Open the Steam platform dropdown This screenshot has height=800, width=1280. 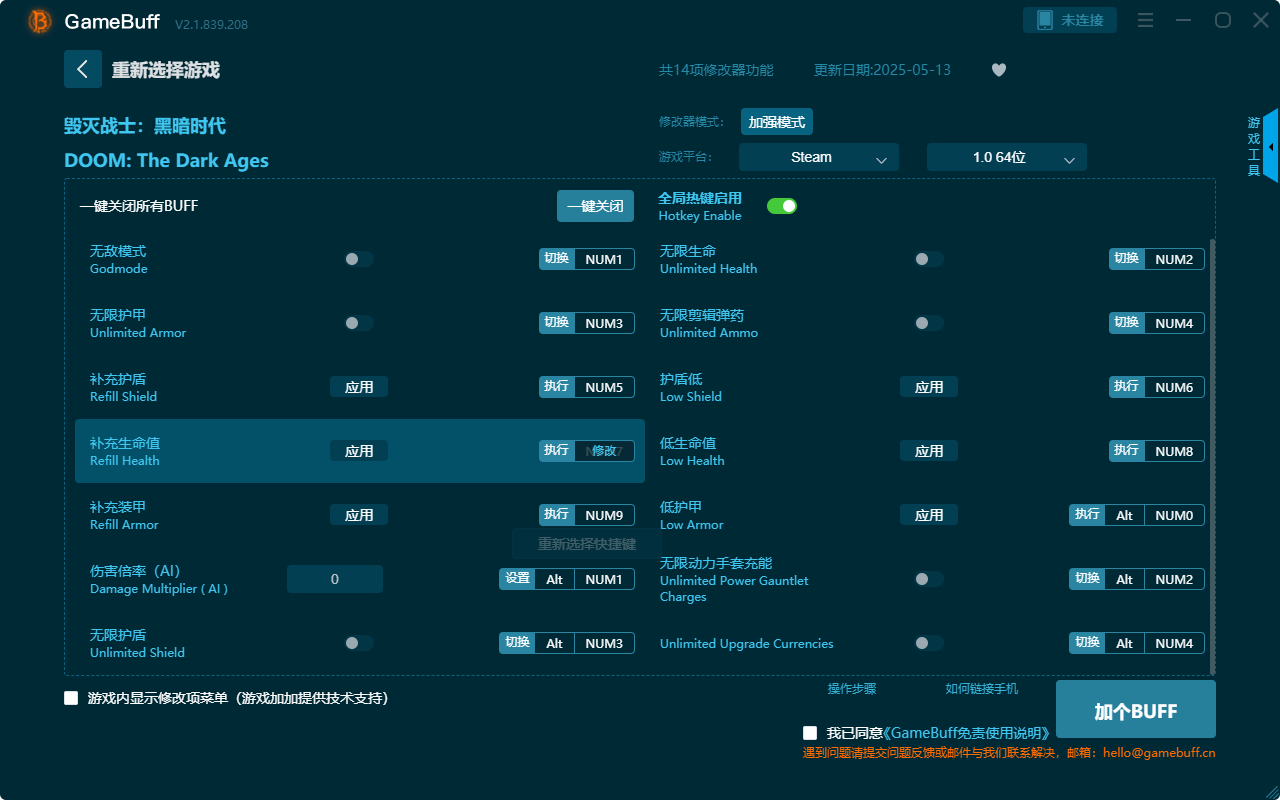pyautogui.click(x=818, y=157)
